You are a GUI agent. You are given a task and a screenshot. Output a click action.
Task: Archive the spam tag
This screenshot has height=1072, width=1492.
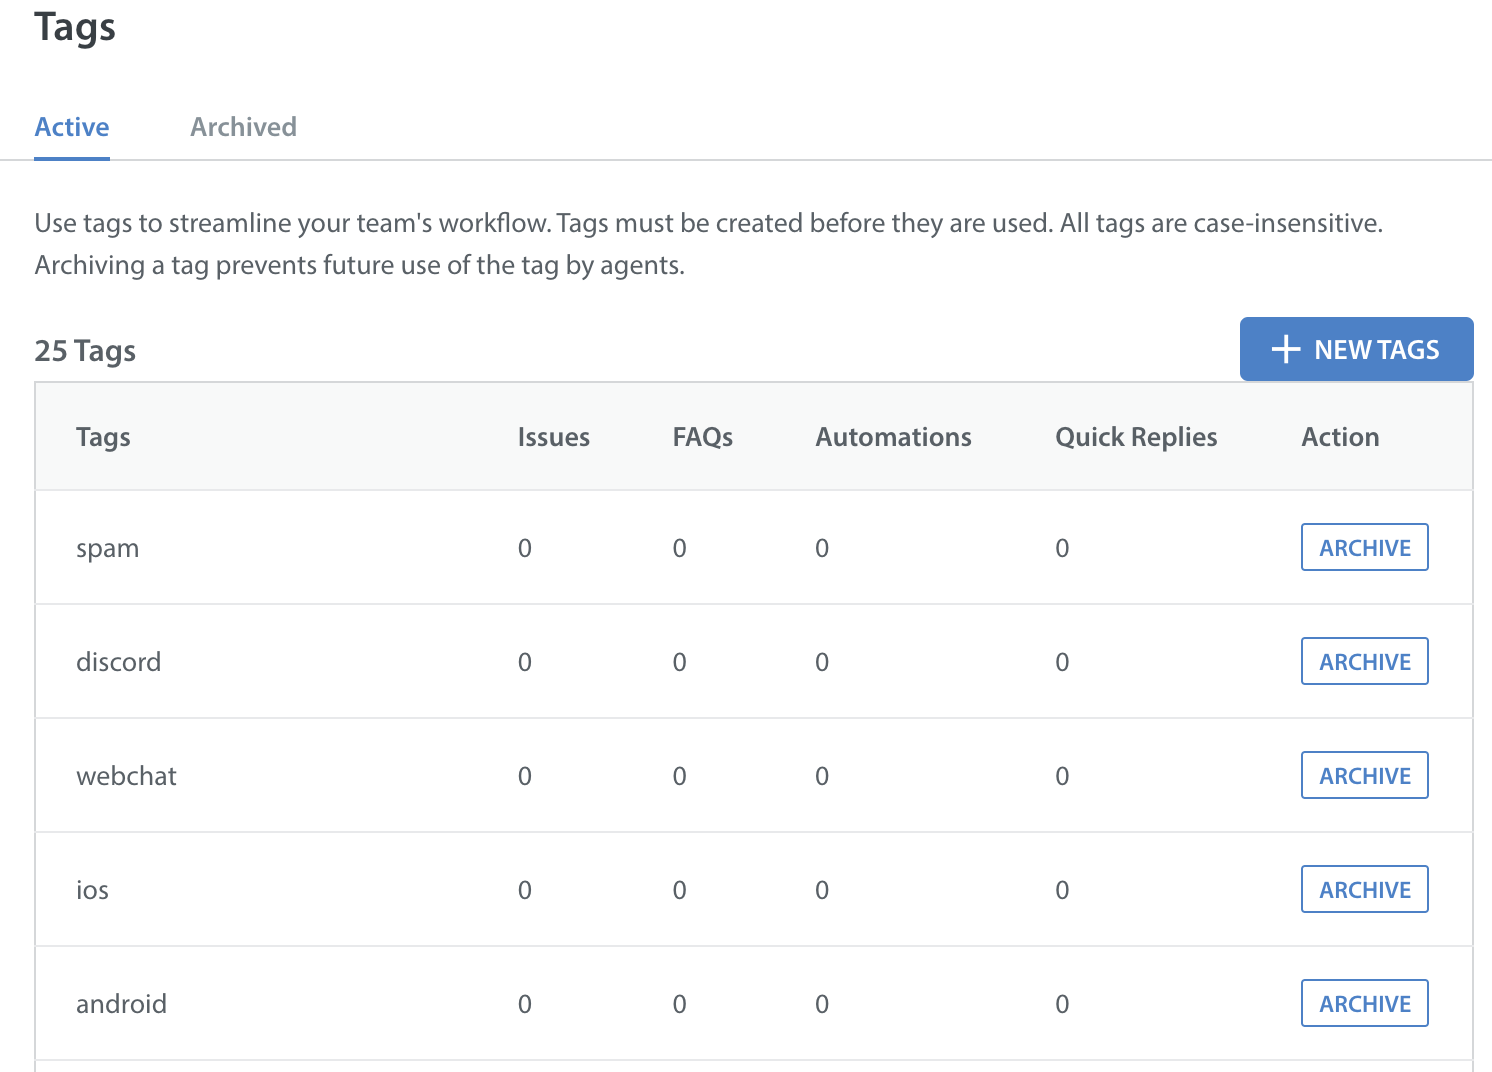point(1364,547)
